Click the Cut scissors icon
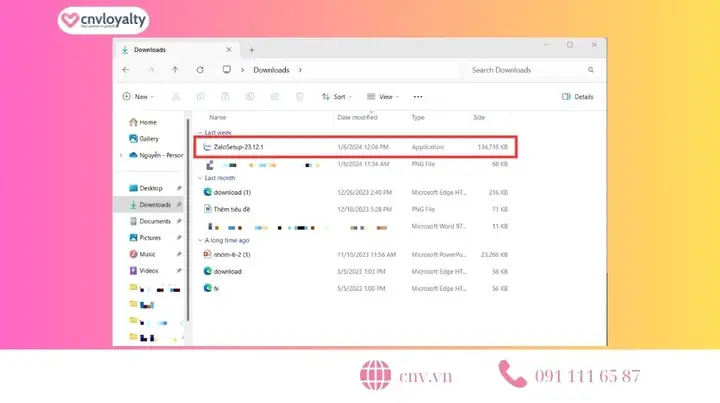 [x=176, y=96]
